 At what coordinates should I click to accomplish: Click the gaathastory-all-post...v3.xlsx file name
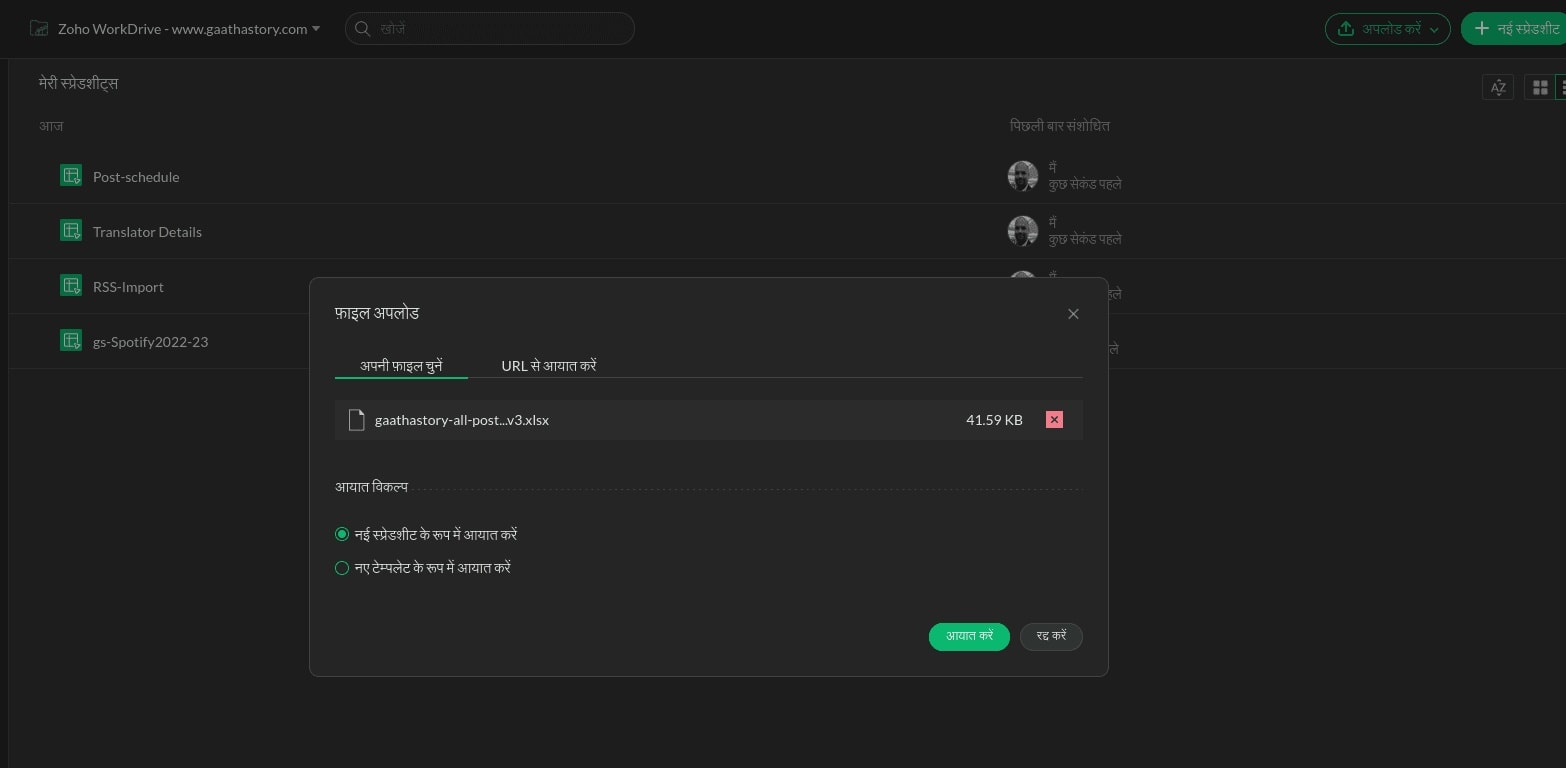click(462, 420)
